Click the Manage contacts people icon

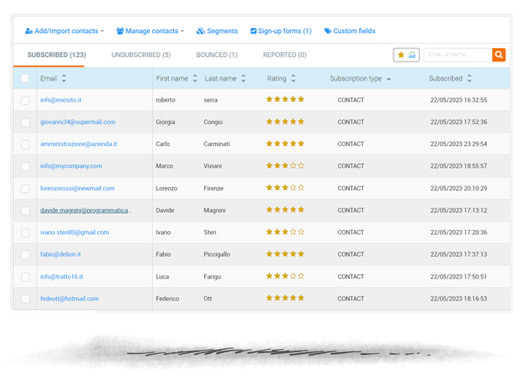click(x=120, y=31)
